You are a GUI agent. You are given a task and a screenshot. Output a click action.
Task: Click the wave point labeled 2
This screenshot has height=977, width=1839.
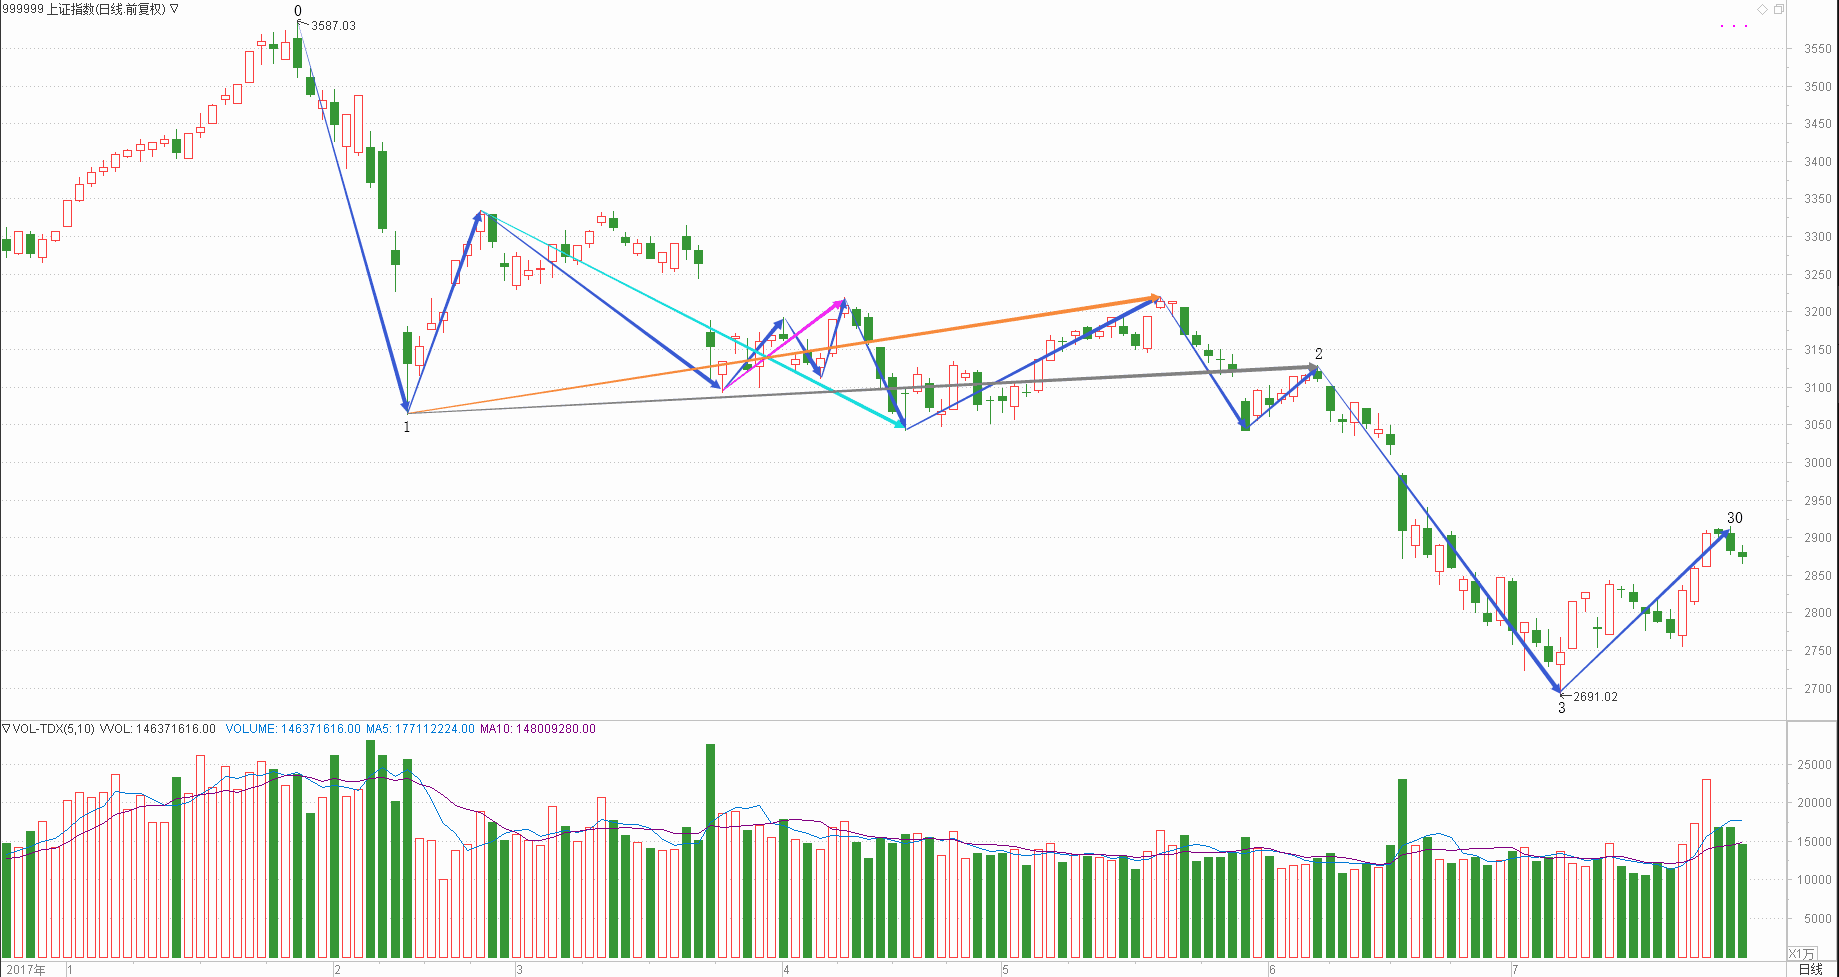pos(1319,354)
